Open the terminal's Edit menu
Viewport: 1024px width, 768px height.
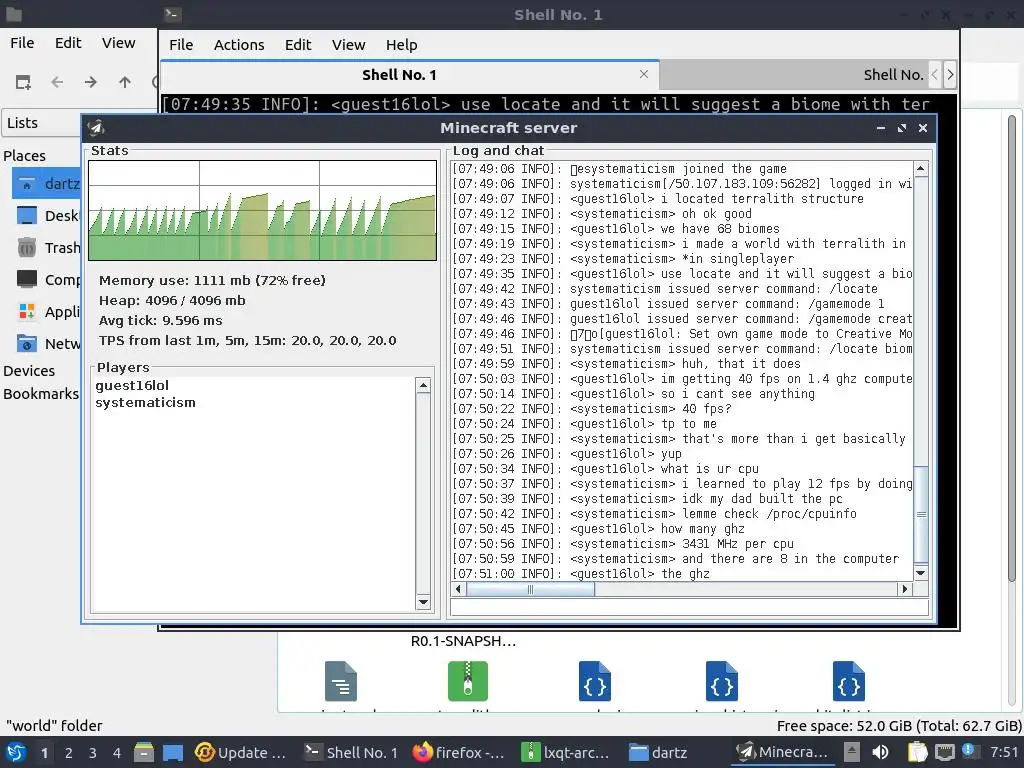point(298,45)
